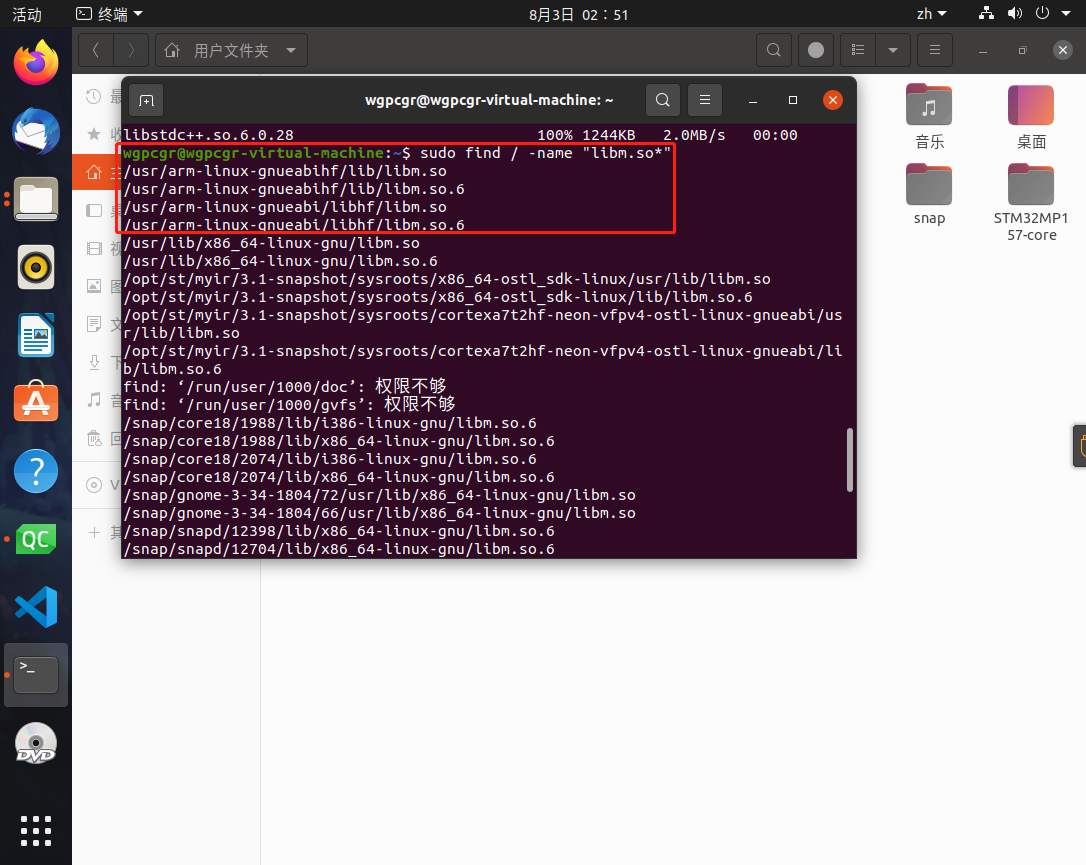Image resolution: width=1086 pixels, height=865 pixels.
Task: Open LibreOffice Writer from the dock
Action: [36, 335]
